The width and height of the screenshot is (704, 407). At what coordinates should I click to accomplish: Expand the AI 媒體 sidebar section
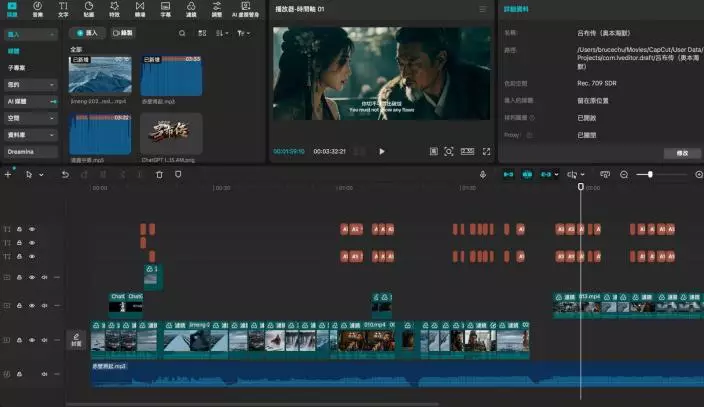point(31,102)
